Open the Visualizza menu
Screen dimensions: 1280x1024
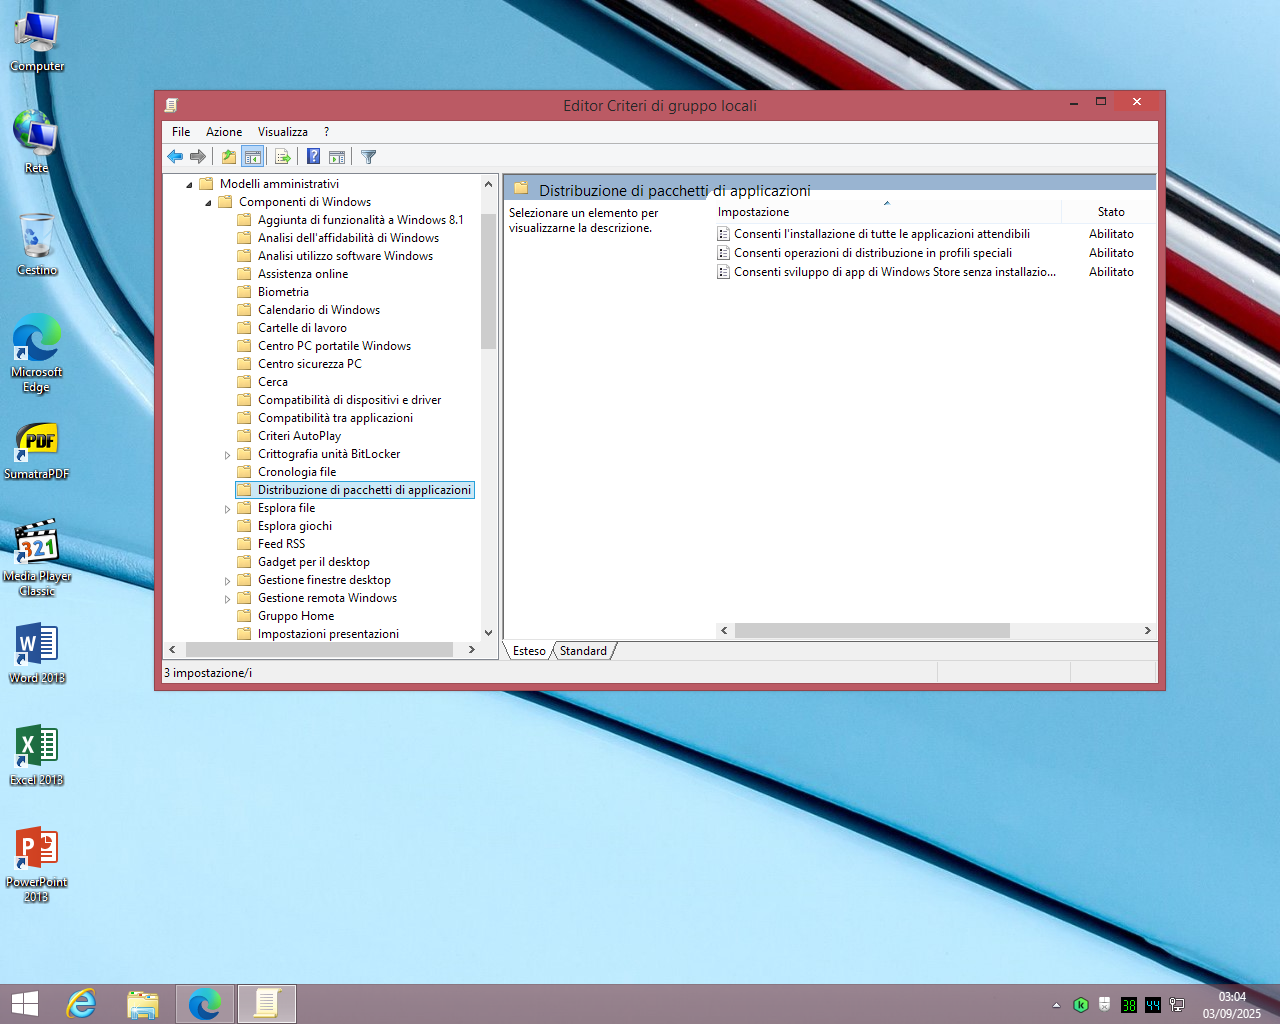[282, 132]
